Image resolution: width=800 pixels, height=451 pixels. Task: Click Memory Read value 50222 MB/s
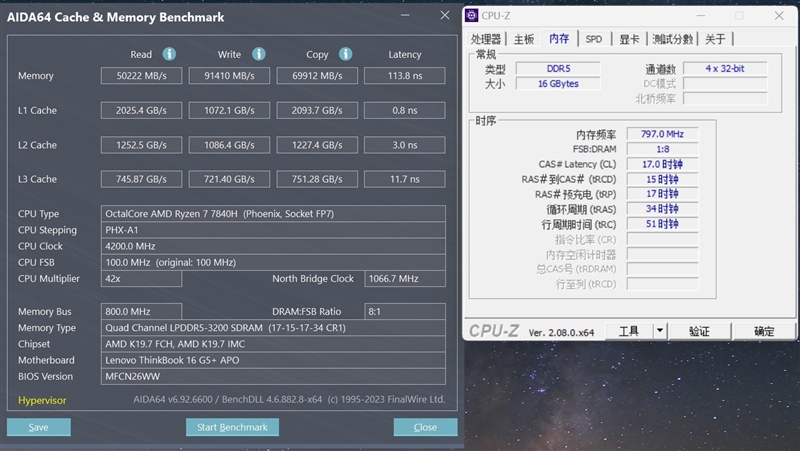click(141, 76)
